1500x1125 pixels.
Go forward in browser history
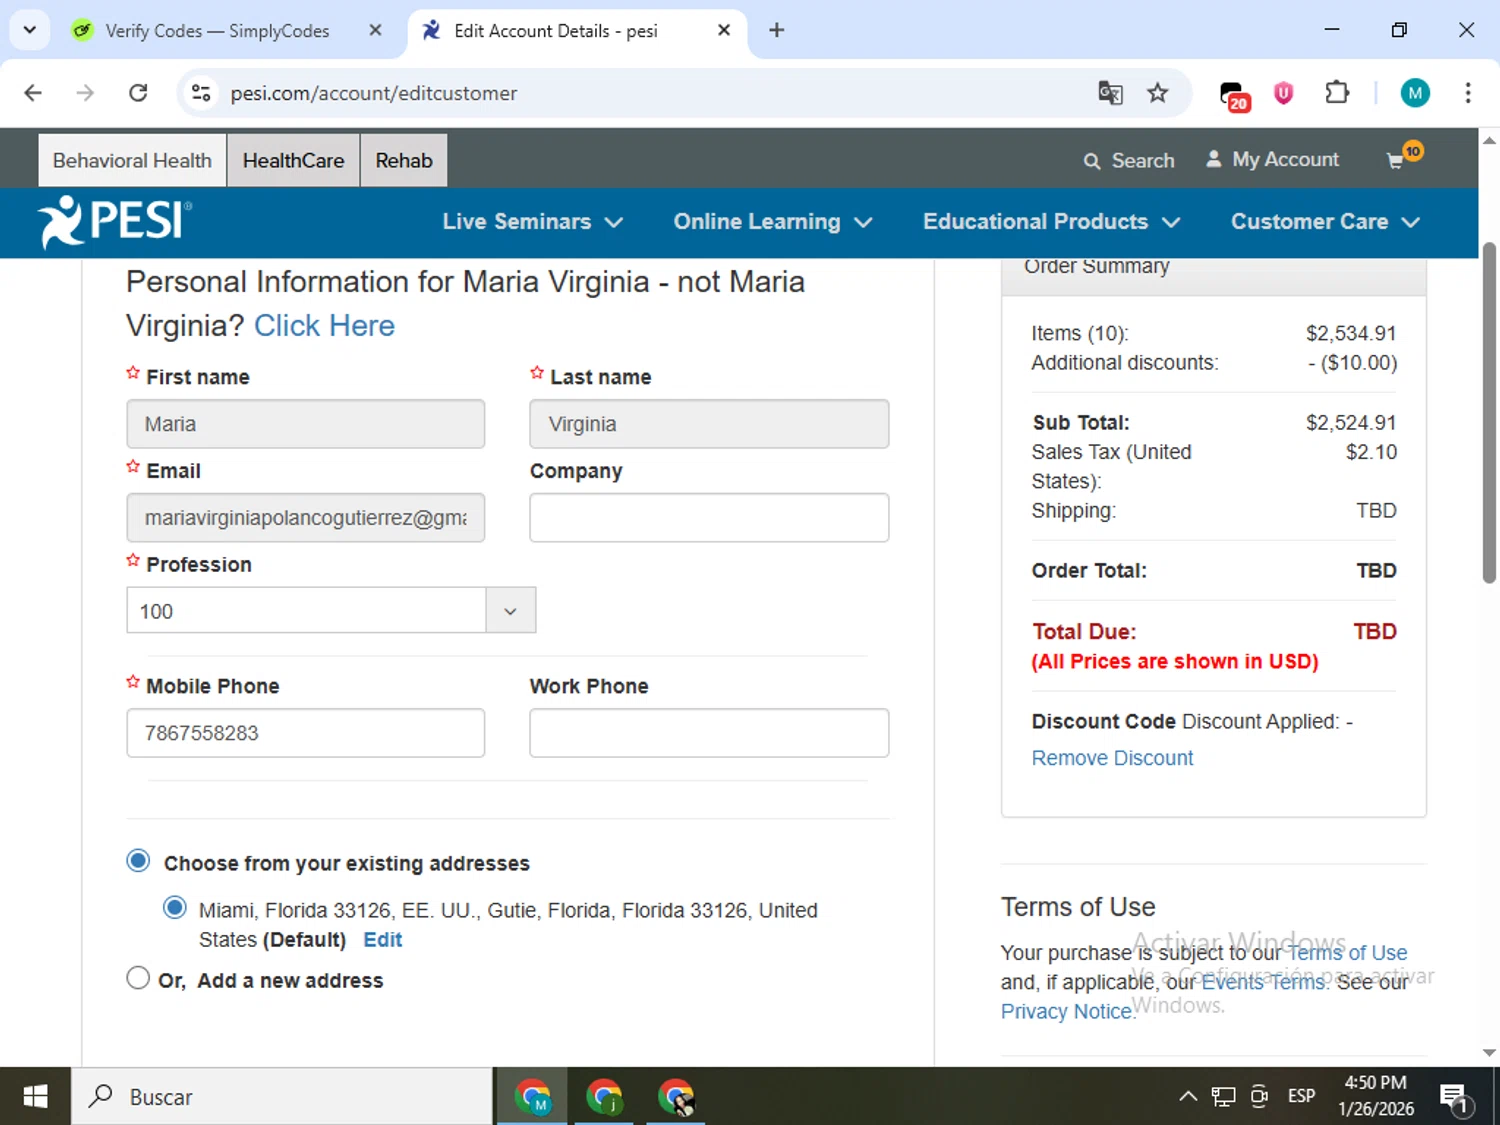(x=85, y=93)
